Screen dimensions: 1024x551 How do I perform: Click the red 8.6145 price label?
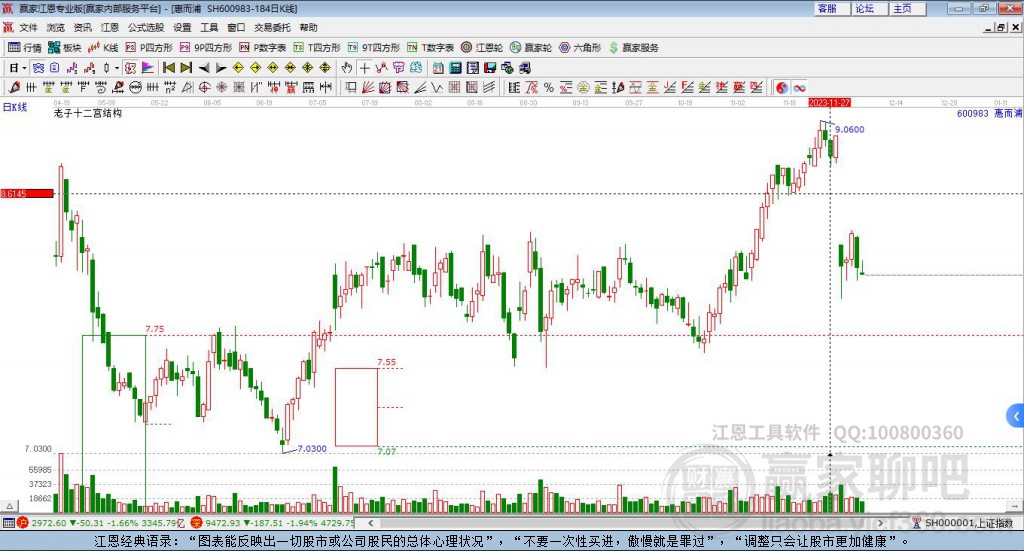coord(27,194)
